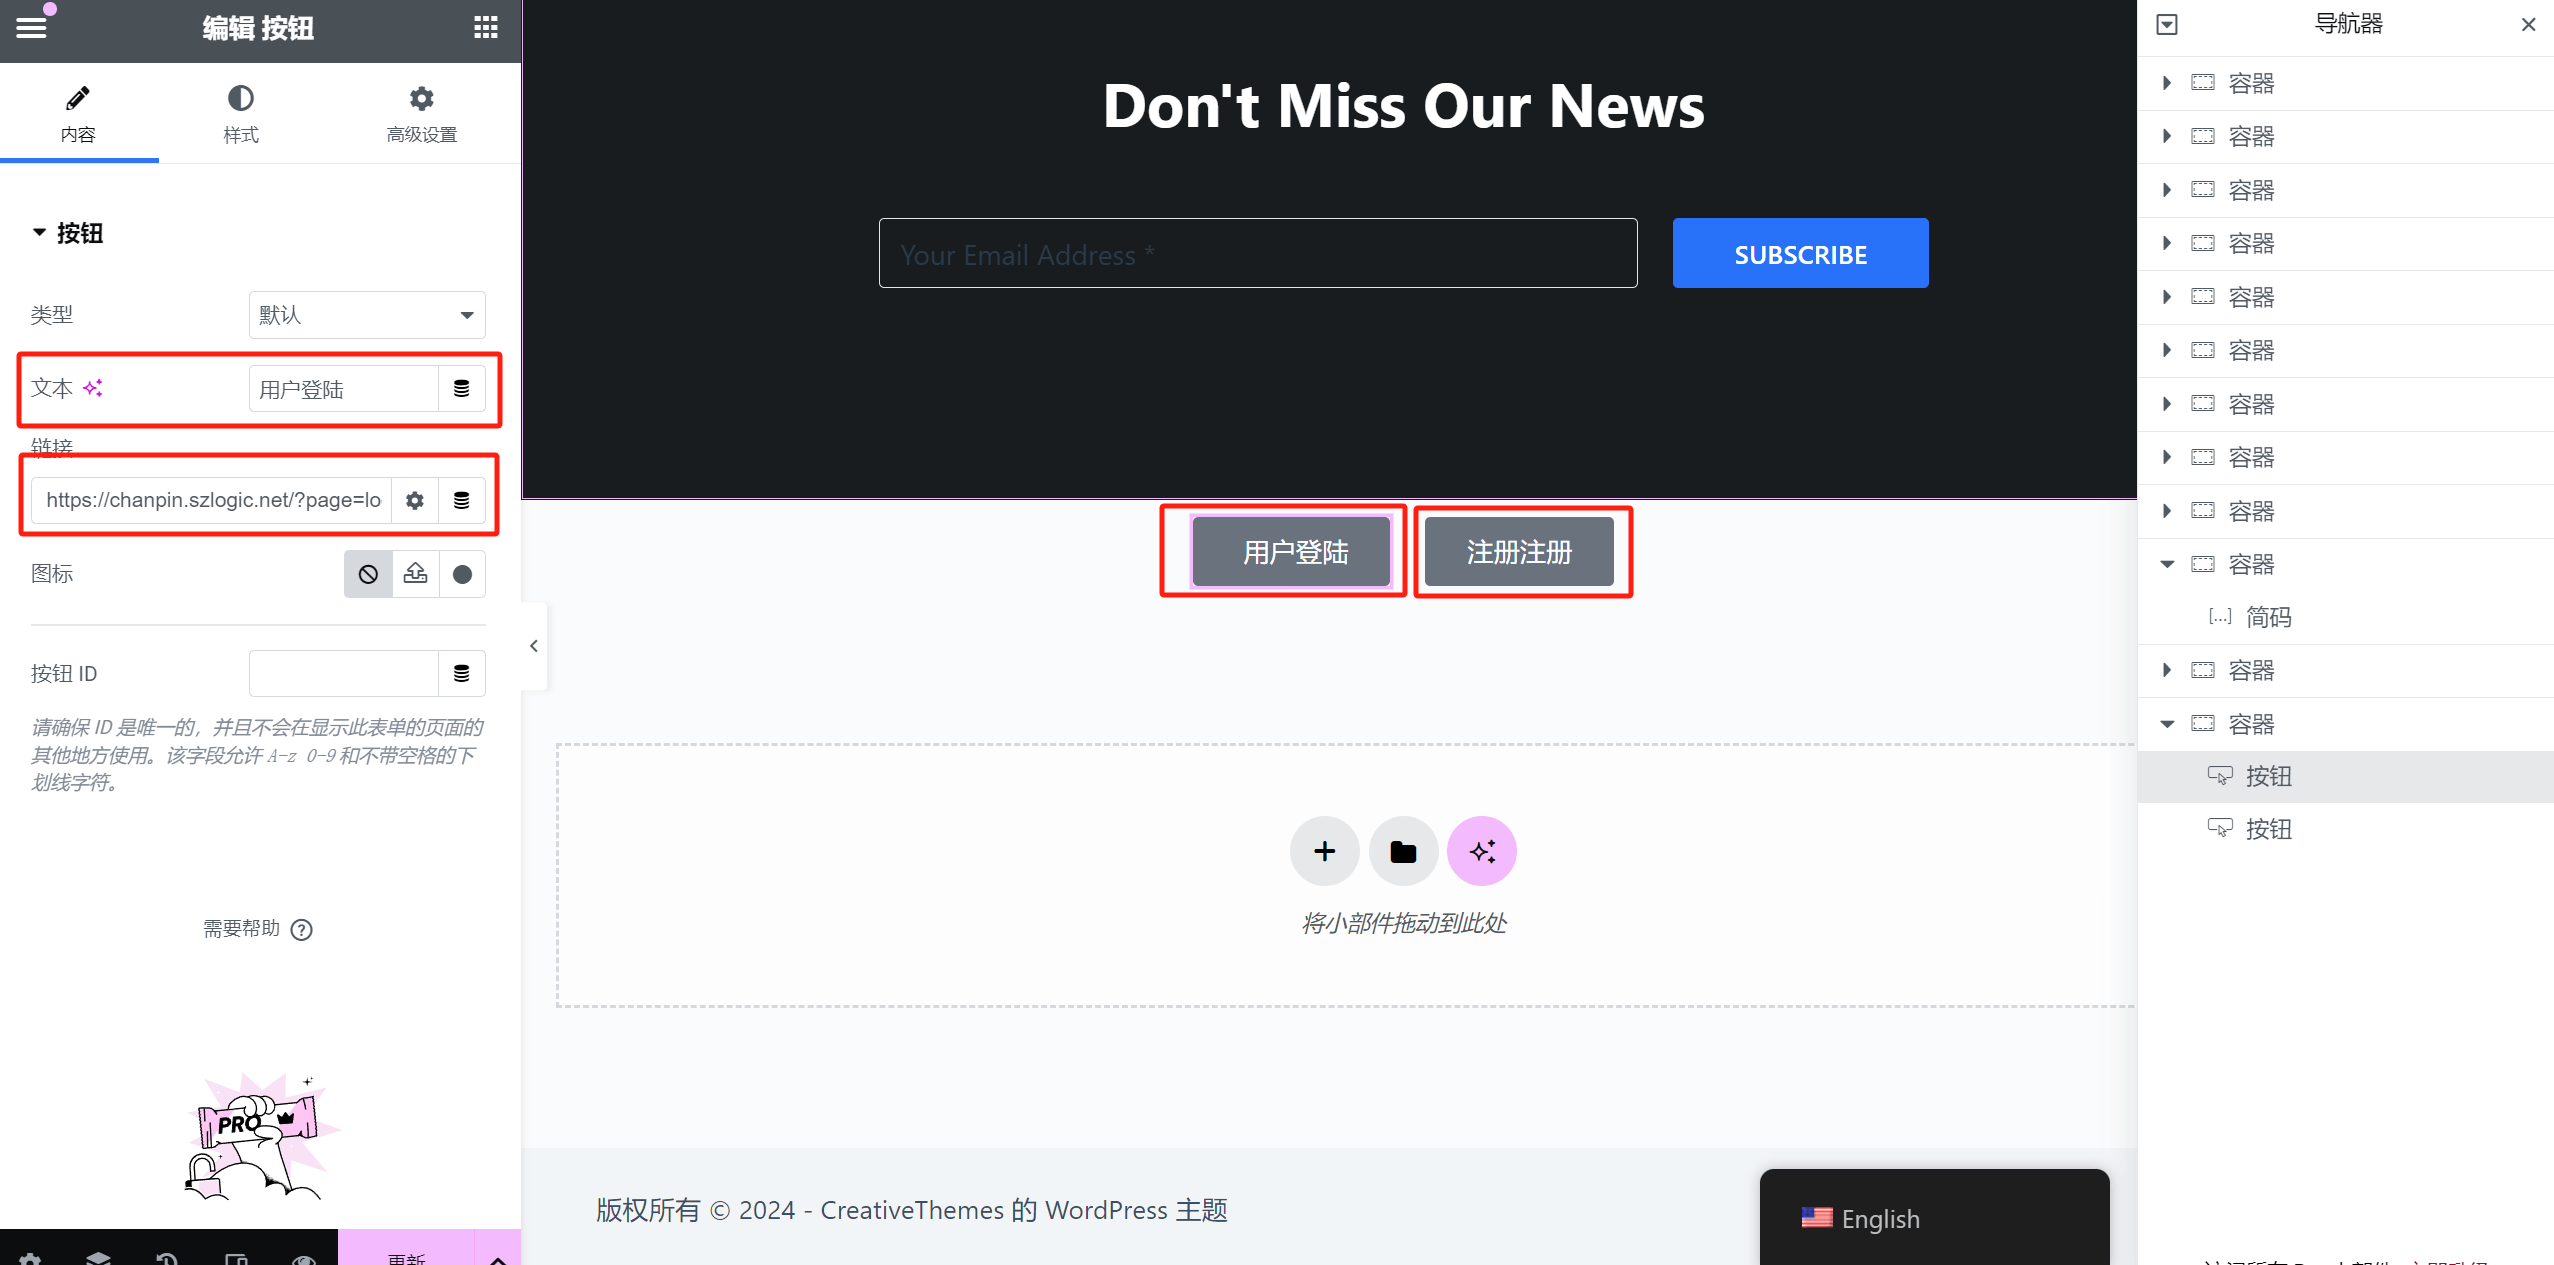This screenshot has height=1265, width=2554.
Task: Open dynamic tags for the 文本 field
Action: (462, 389)
